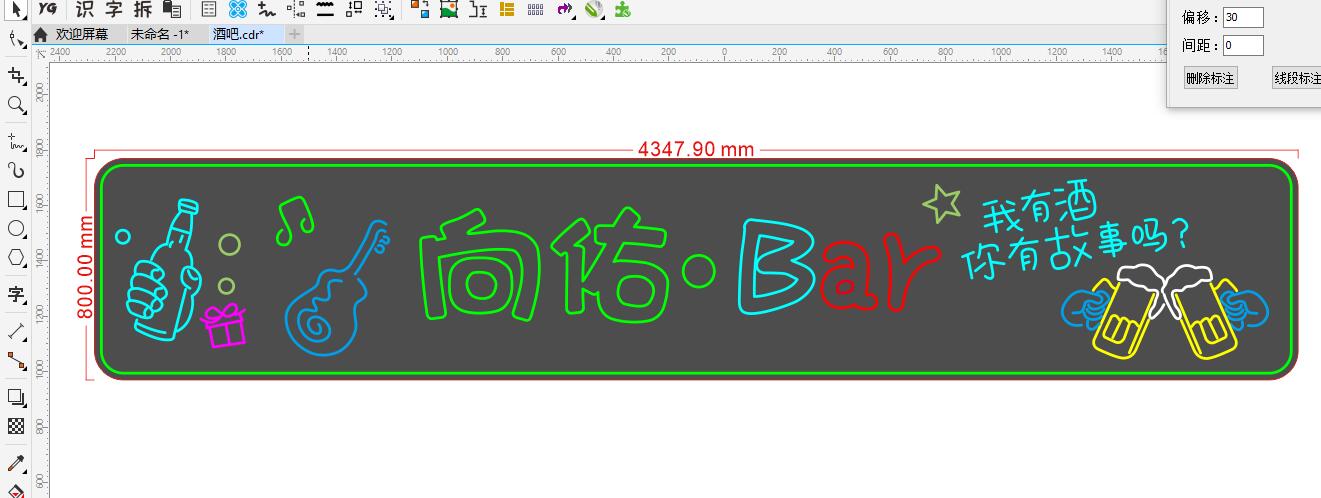Select the Parallel dimension tool

point(16,330)
